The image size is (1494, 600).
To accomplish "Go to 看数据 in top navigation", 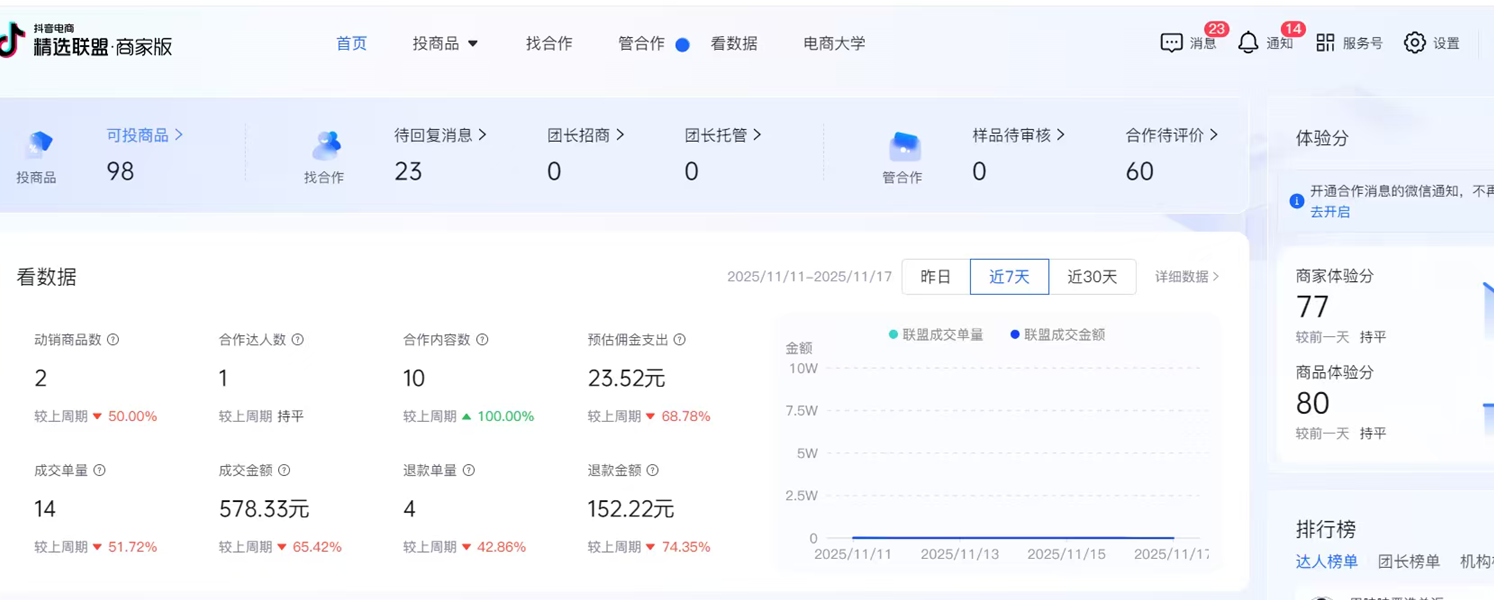I will pos(734,43).
